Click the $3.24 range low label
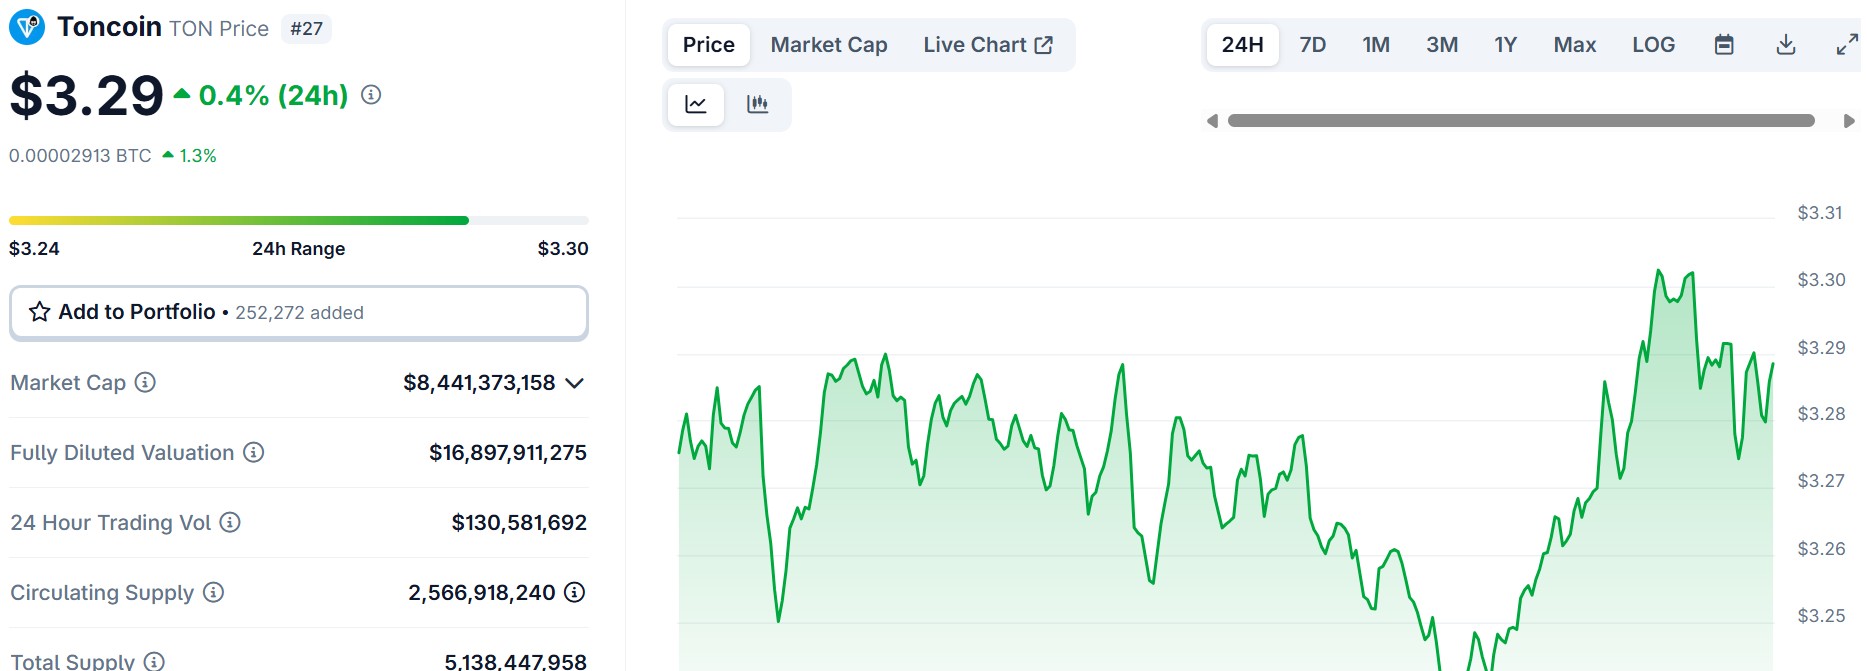Viewport: 1867px width, 671px height. coord(34,249)
